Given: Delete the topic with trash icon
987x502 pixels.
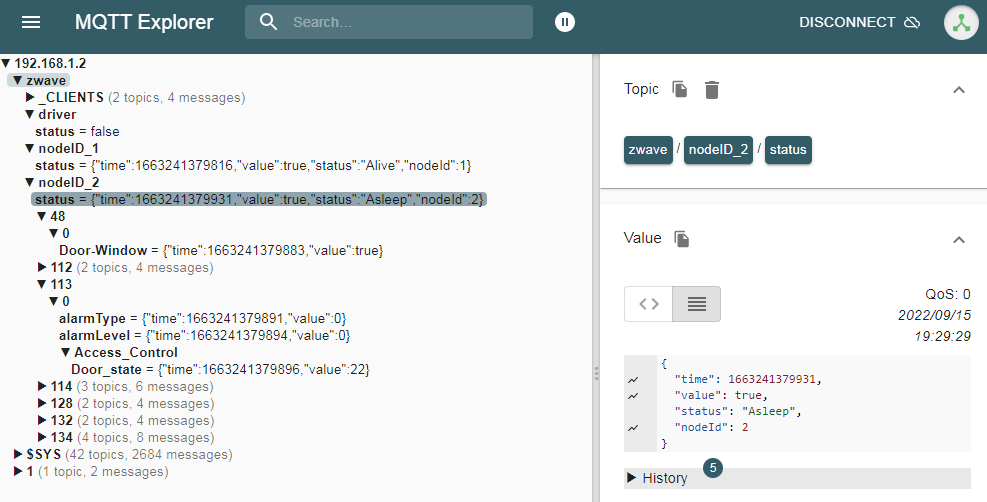Looking at the screenshot, I should pos(712,90).
